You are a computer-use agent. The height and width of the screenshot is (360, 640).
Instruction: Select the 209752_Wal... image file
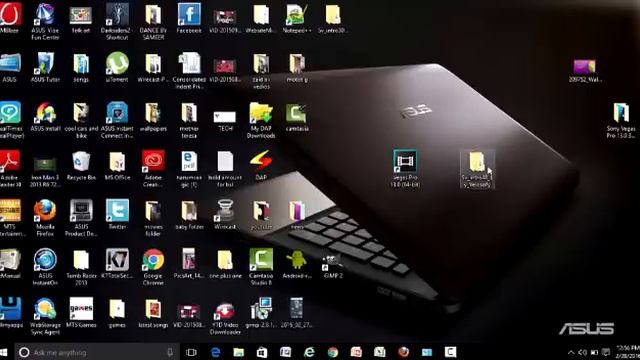pyautogui.click(x=585, y=70)
